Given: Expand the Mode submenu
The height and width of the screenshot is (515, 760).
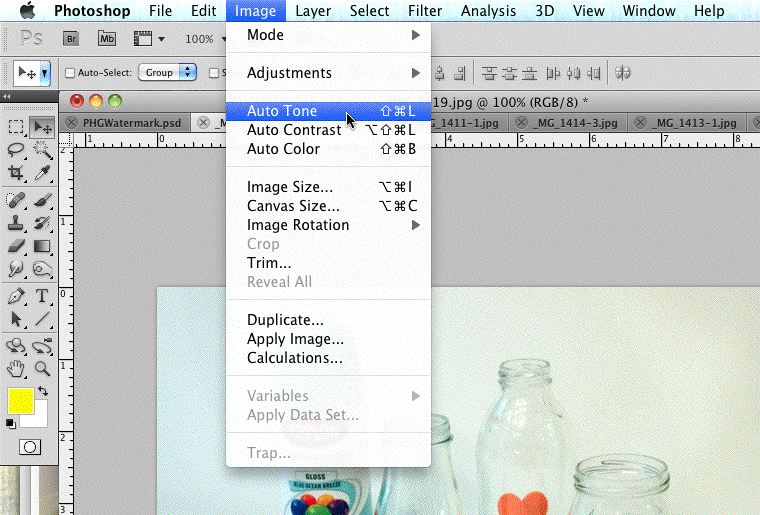Looking at the screenshot, I should click(329, 35).
